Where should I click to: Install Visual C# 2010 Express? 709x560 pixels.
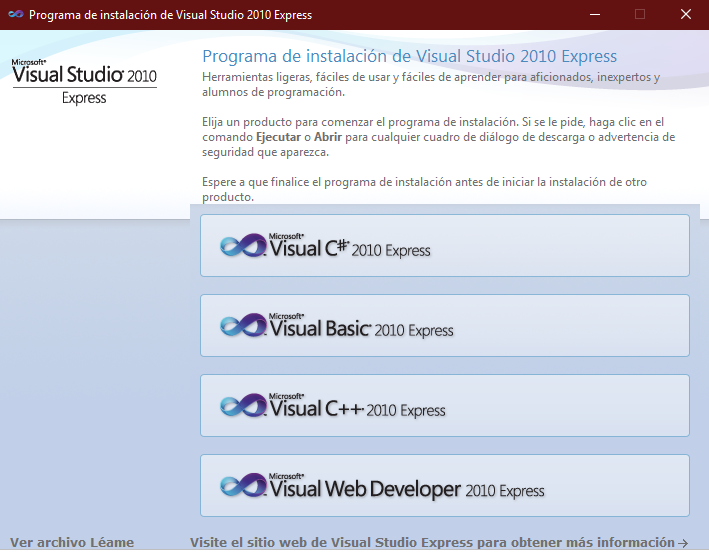click(x=445, y=245)
